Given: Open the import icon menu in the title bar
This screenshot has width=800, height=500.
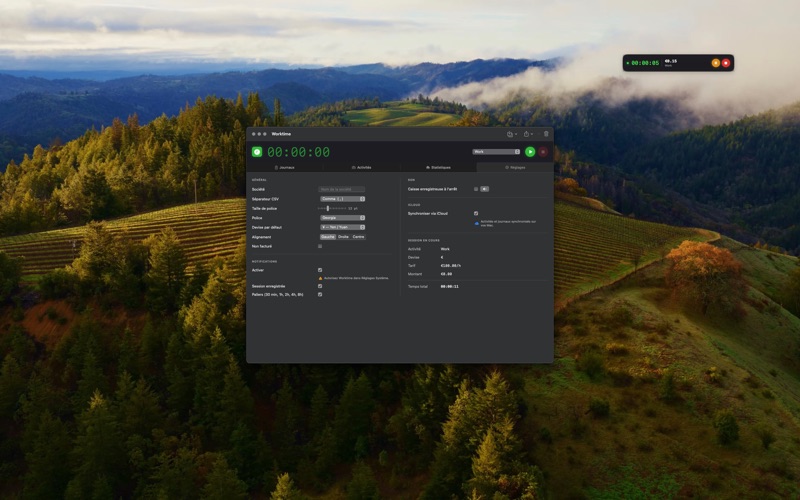Looking at the screenshot, I should point(511,134).
